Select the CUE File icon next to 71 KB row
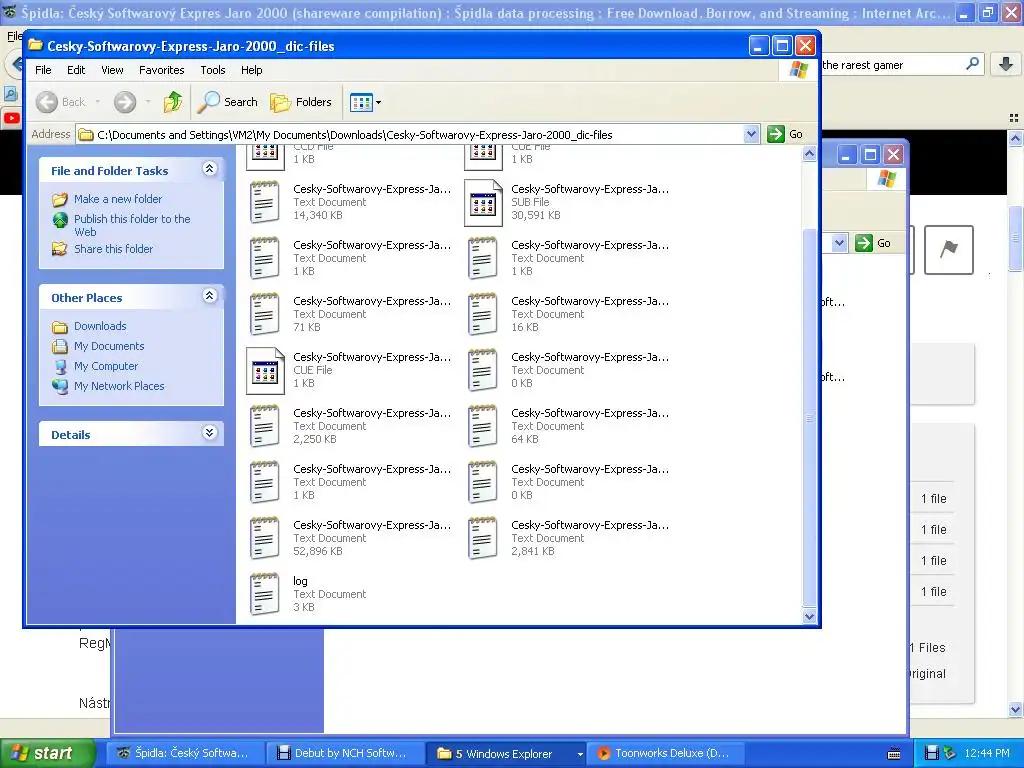 coord(265,370)
